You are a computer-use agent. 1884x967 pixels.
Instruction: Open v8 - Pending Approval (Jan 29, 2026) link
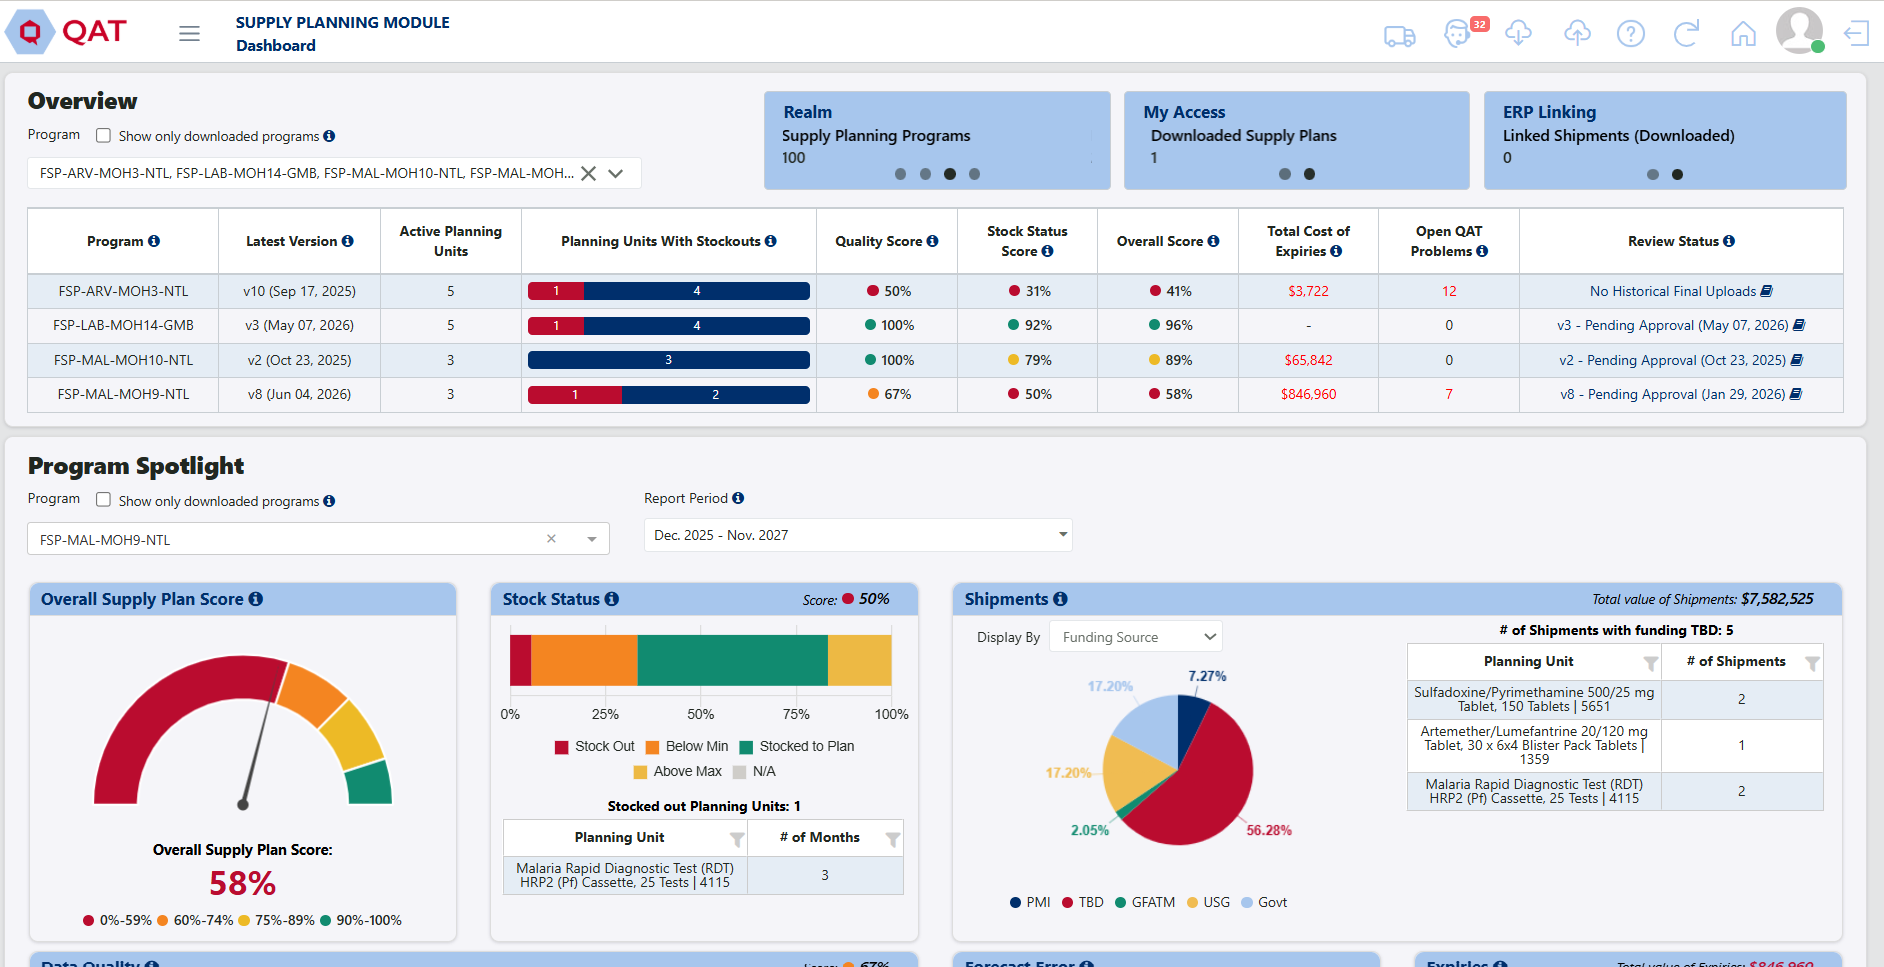coord(1673,394)
